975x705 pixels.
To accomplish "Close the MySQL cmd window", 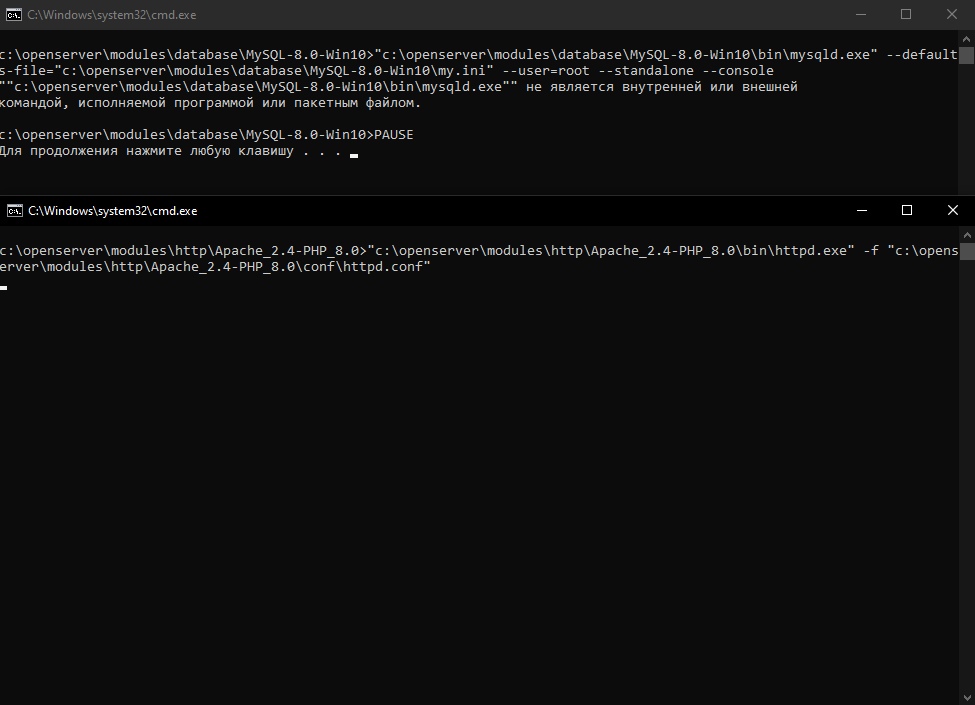I will pyautogui.click(x=952, y=14).
